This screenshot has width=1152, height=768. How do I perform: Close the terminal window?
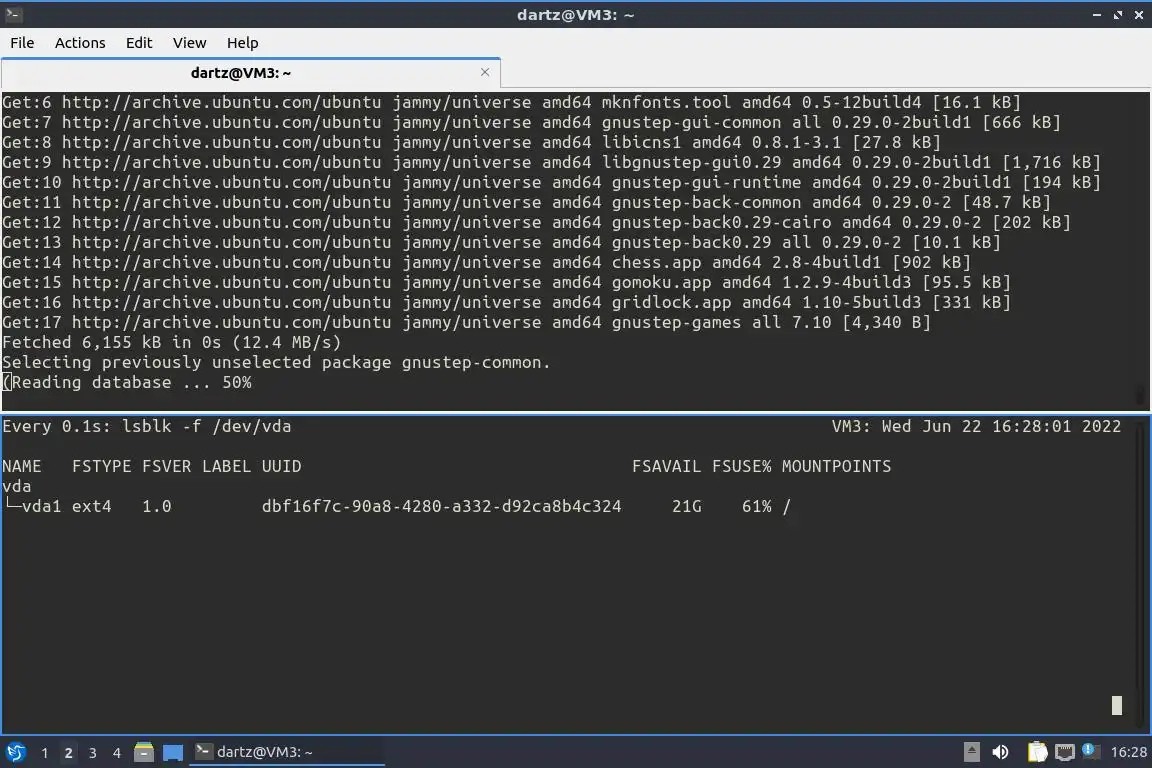pos(1139,15)
